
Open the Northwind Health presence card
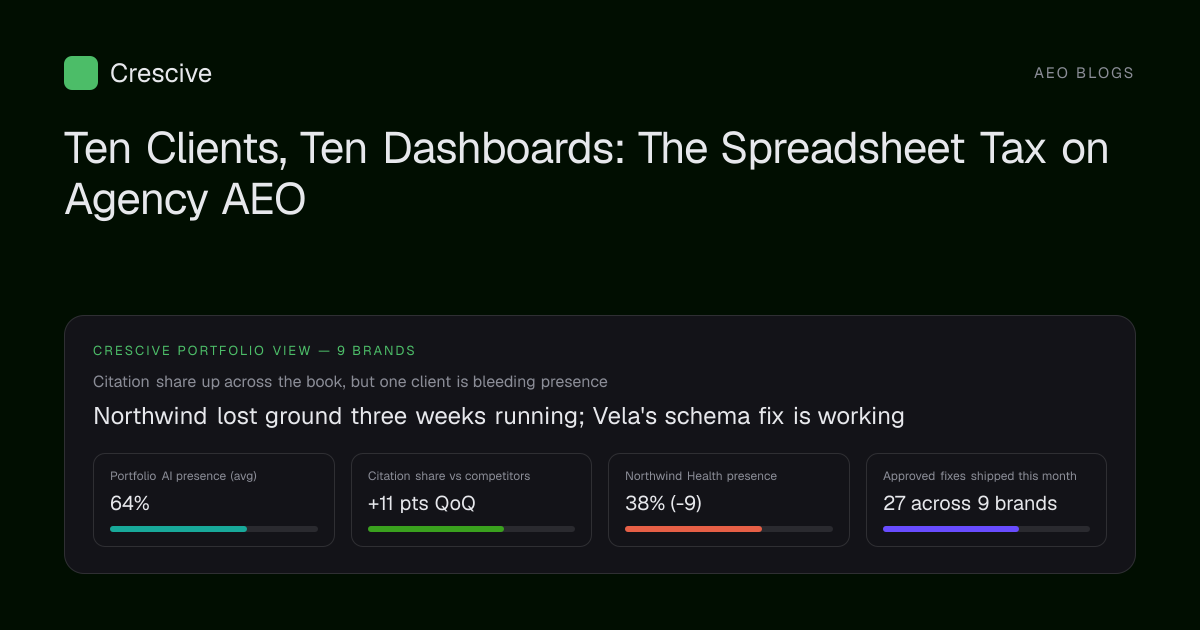[729, 500]
